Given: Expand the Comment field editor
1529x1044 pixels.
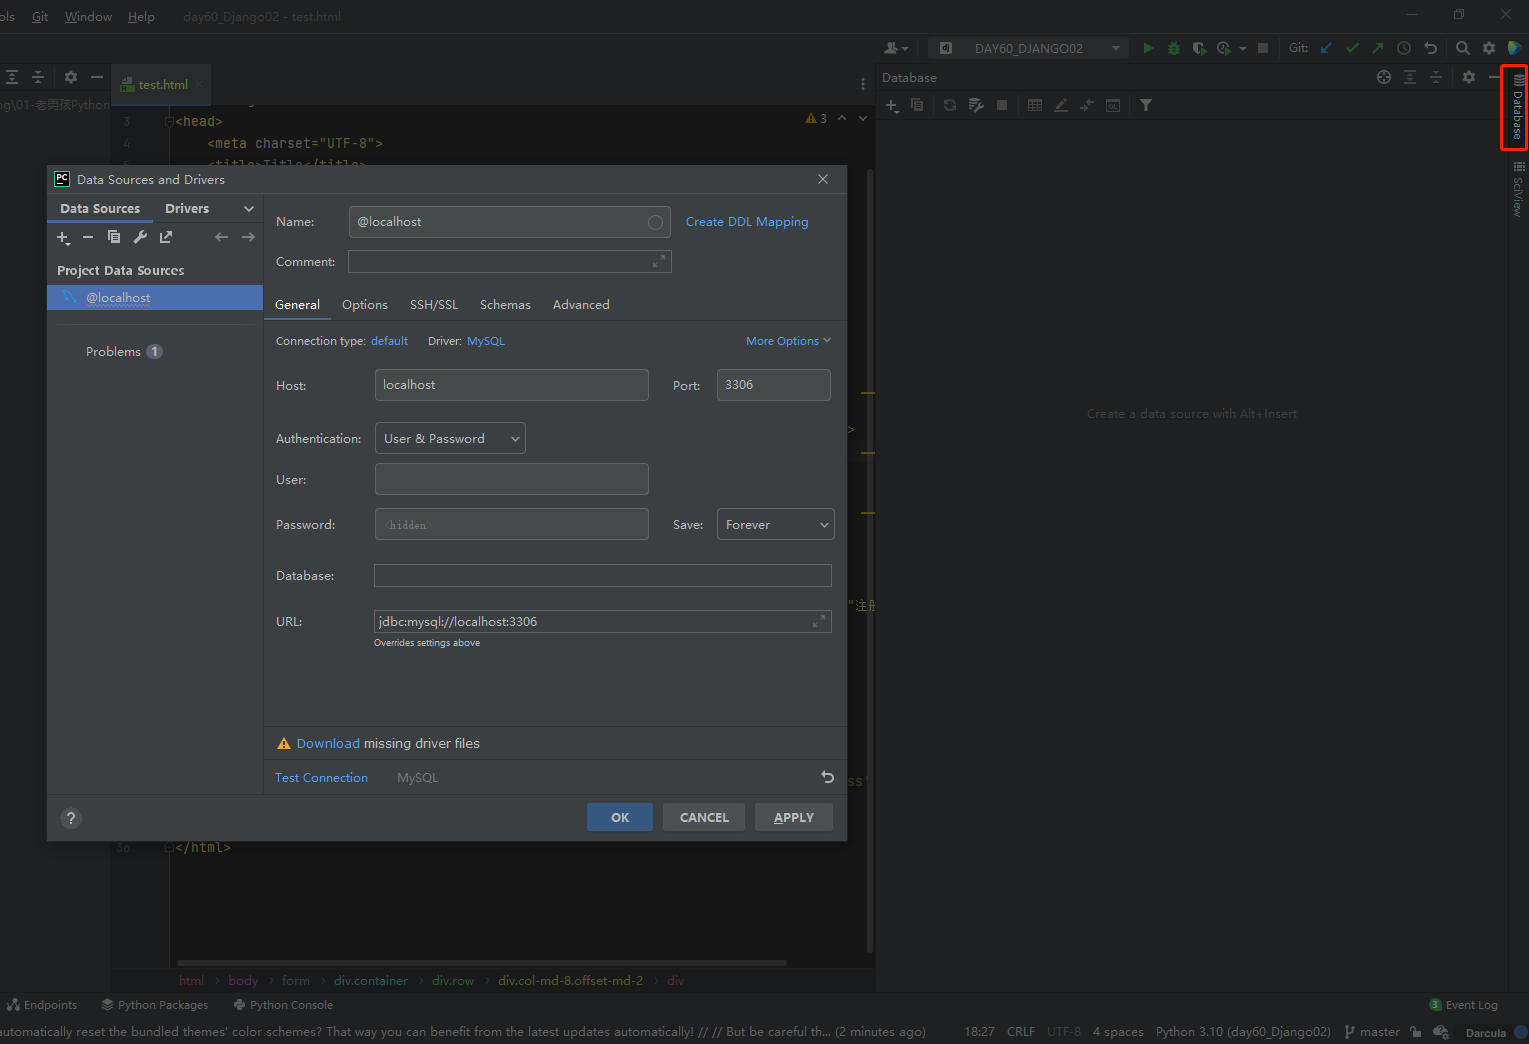Looking at the screenshot, I should [659, 261].
